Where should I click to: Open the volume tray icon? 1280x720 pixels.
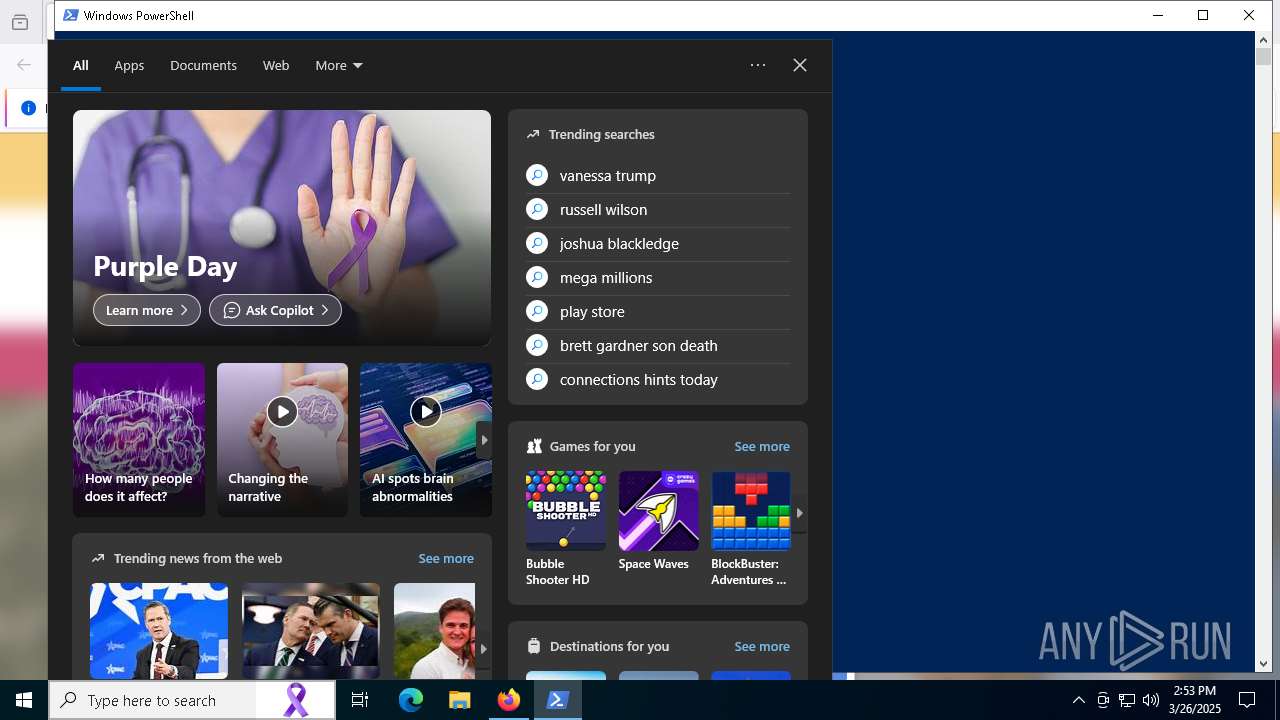1151,700
